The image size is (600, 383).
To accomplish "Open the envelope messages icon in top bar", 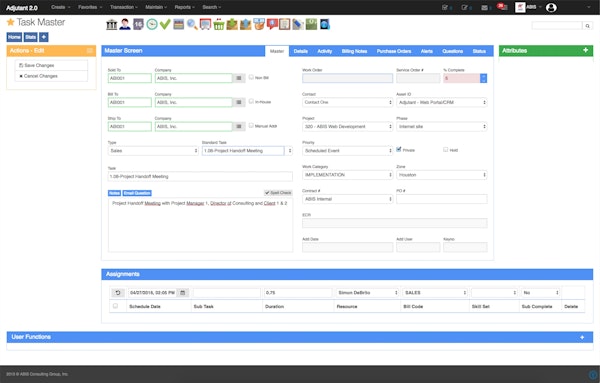I will tap(484, 7).
